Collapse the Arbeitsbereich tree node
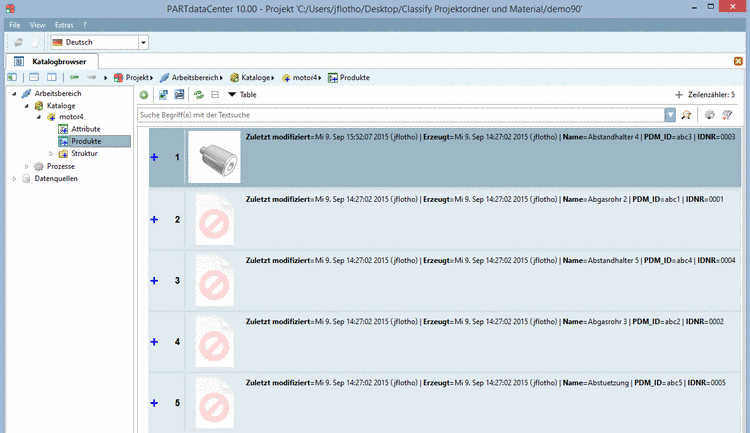 [14, 94]
